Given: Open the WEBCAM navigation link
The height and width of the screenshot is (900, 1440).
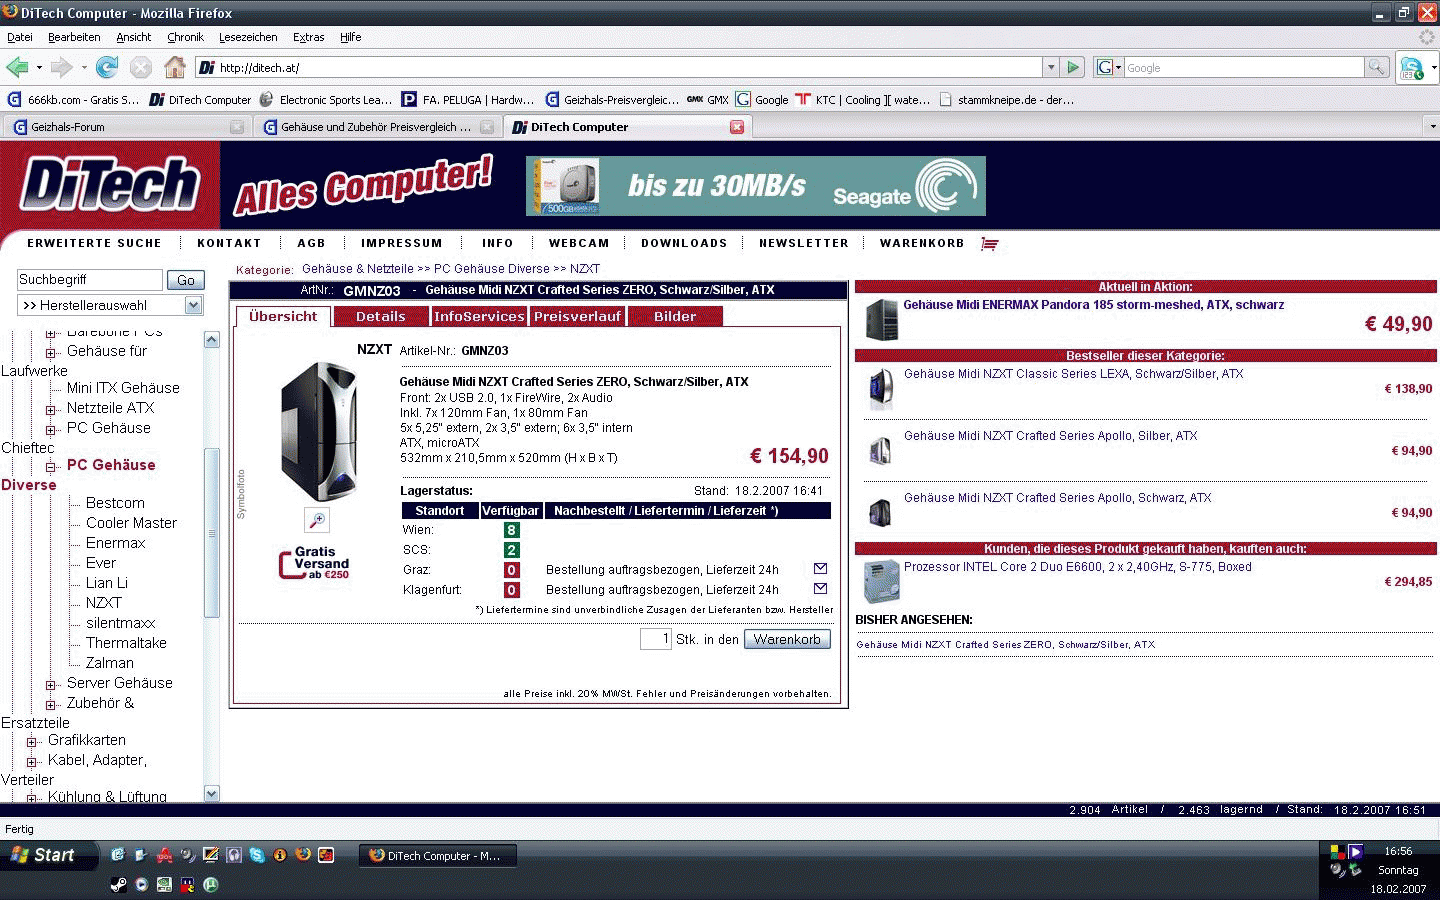Looking at the screenshot, I should 578,243.
